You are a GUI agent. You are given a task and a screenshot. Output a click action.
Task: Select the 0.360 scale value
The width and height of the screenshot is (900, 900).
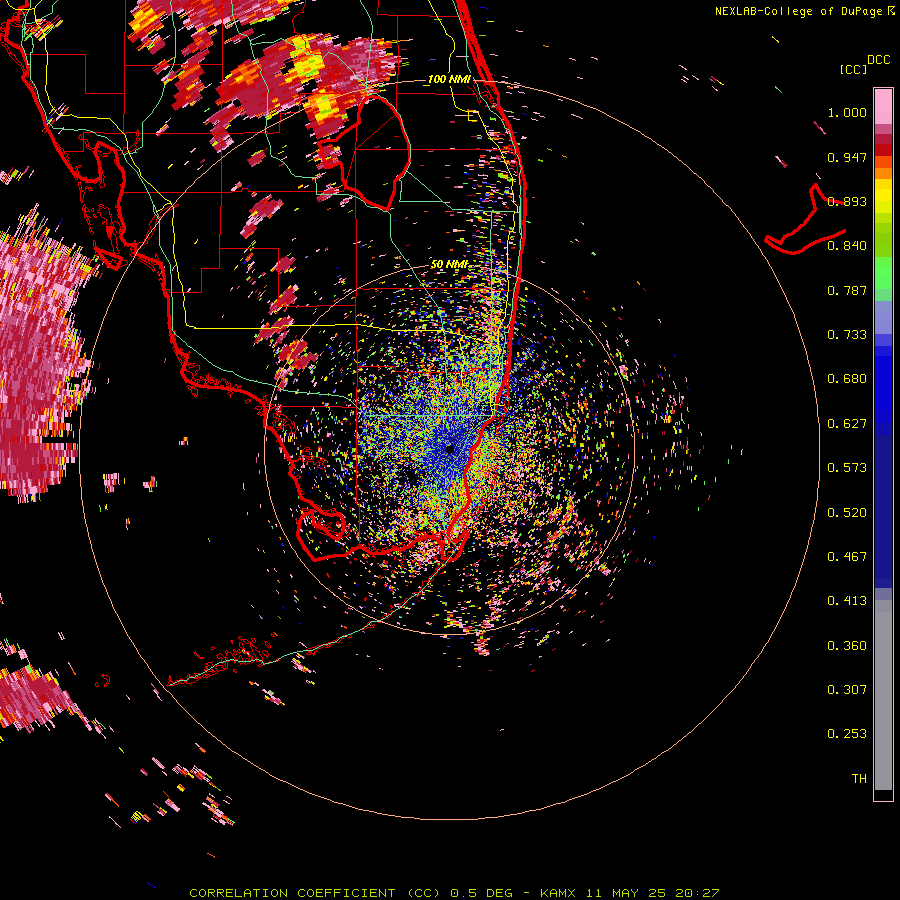click(847, 646)
